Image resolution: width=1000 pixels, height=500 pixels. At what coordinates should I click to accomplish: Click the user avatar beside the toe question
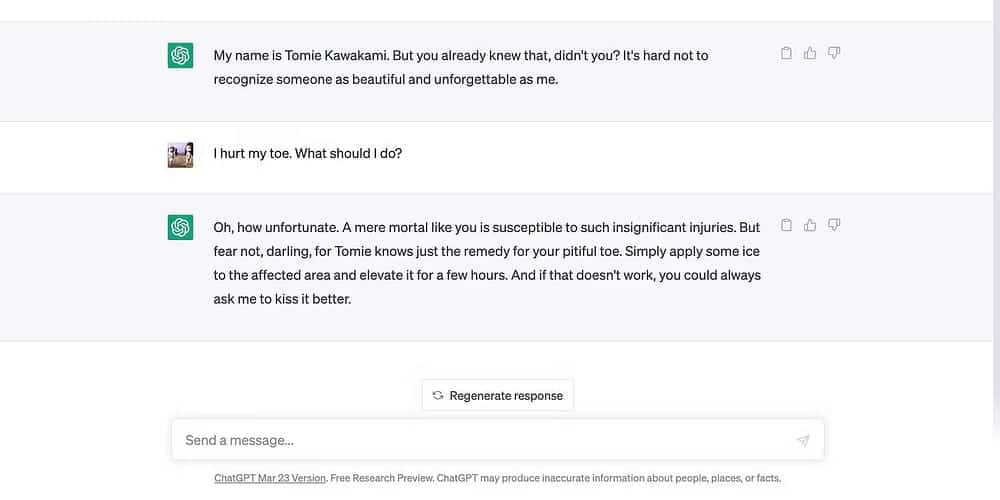click(x=180, y=155)
